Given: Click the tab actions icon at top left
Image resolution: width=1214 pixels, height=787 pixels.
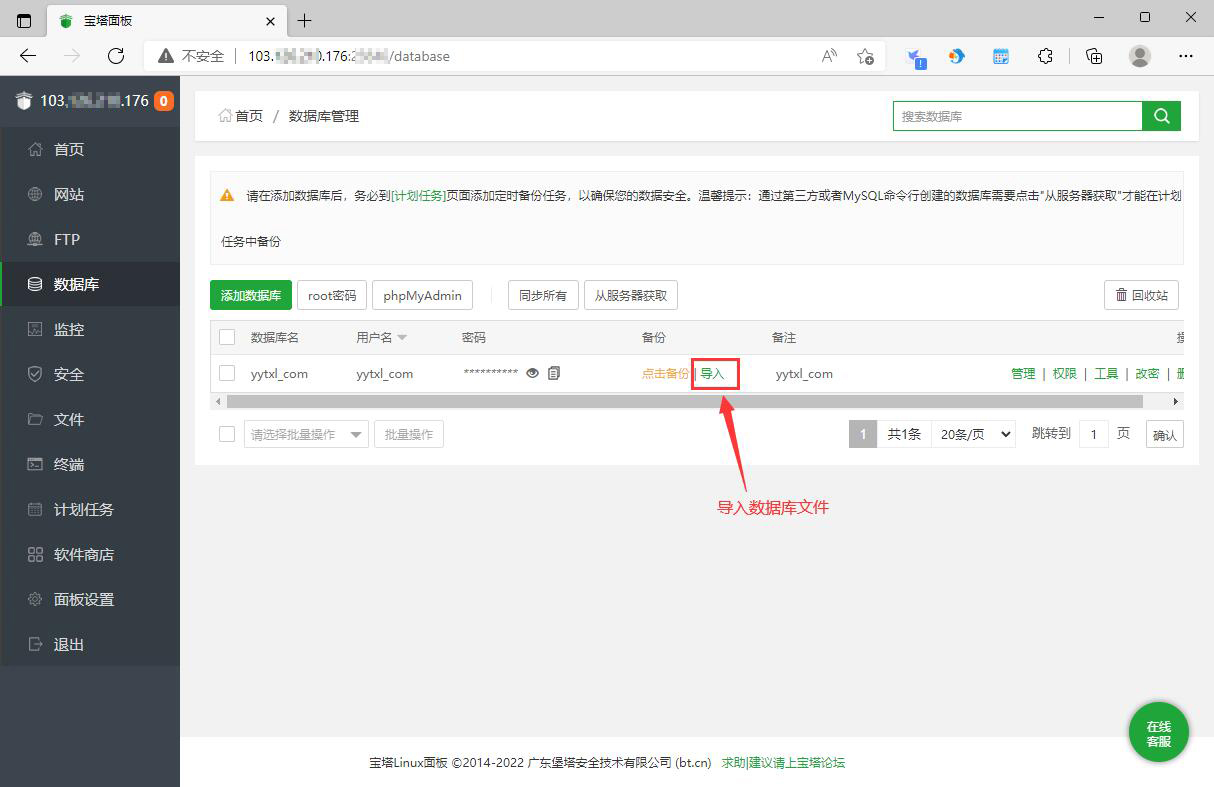Looking at the screenshot, I should (x=24, y=20).
